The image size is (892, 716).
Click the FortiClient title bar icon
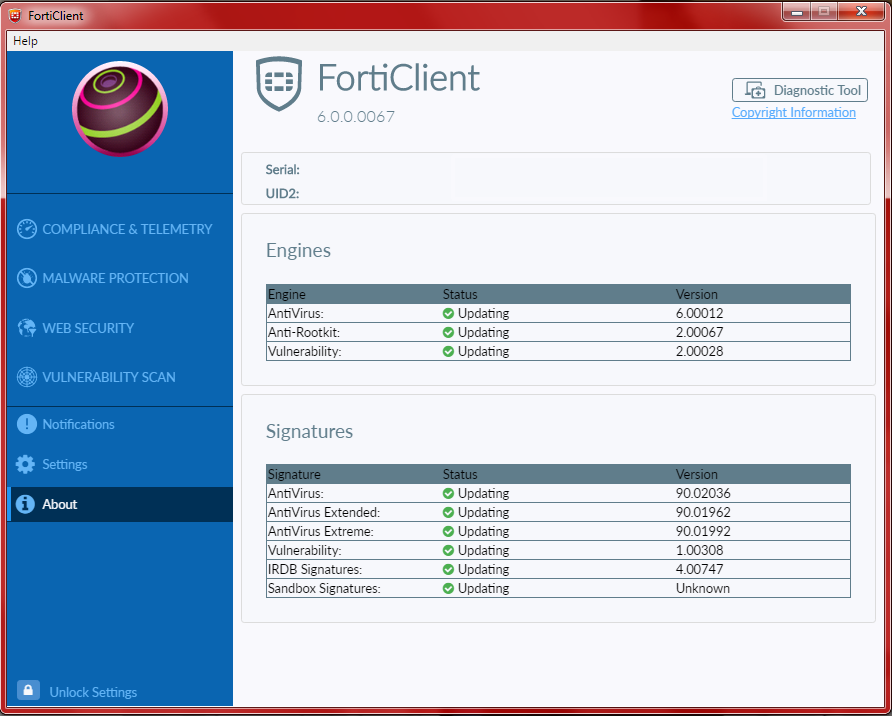point(15,15)
